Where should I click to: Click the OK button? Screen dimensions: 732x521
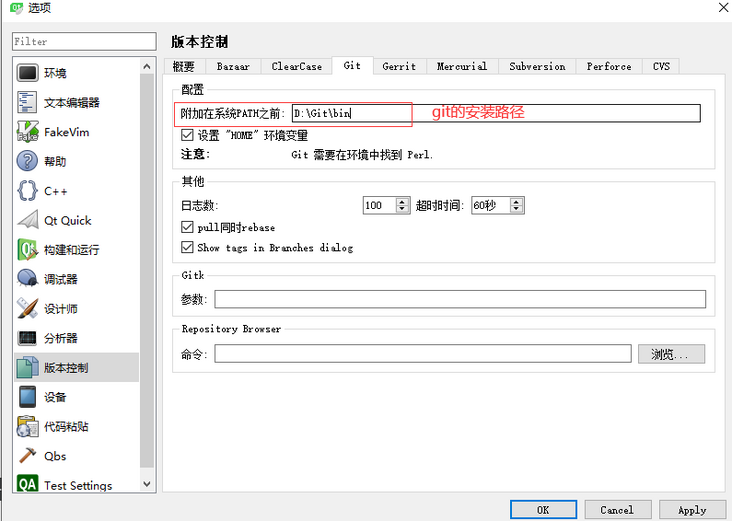point(543,510)
